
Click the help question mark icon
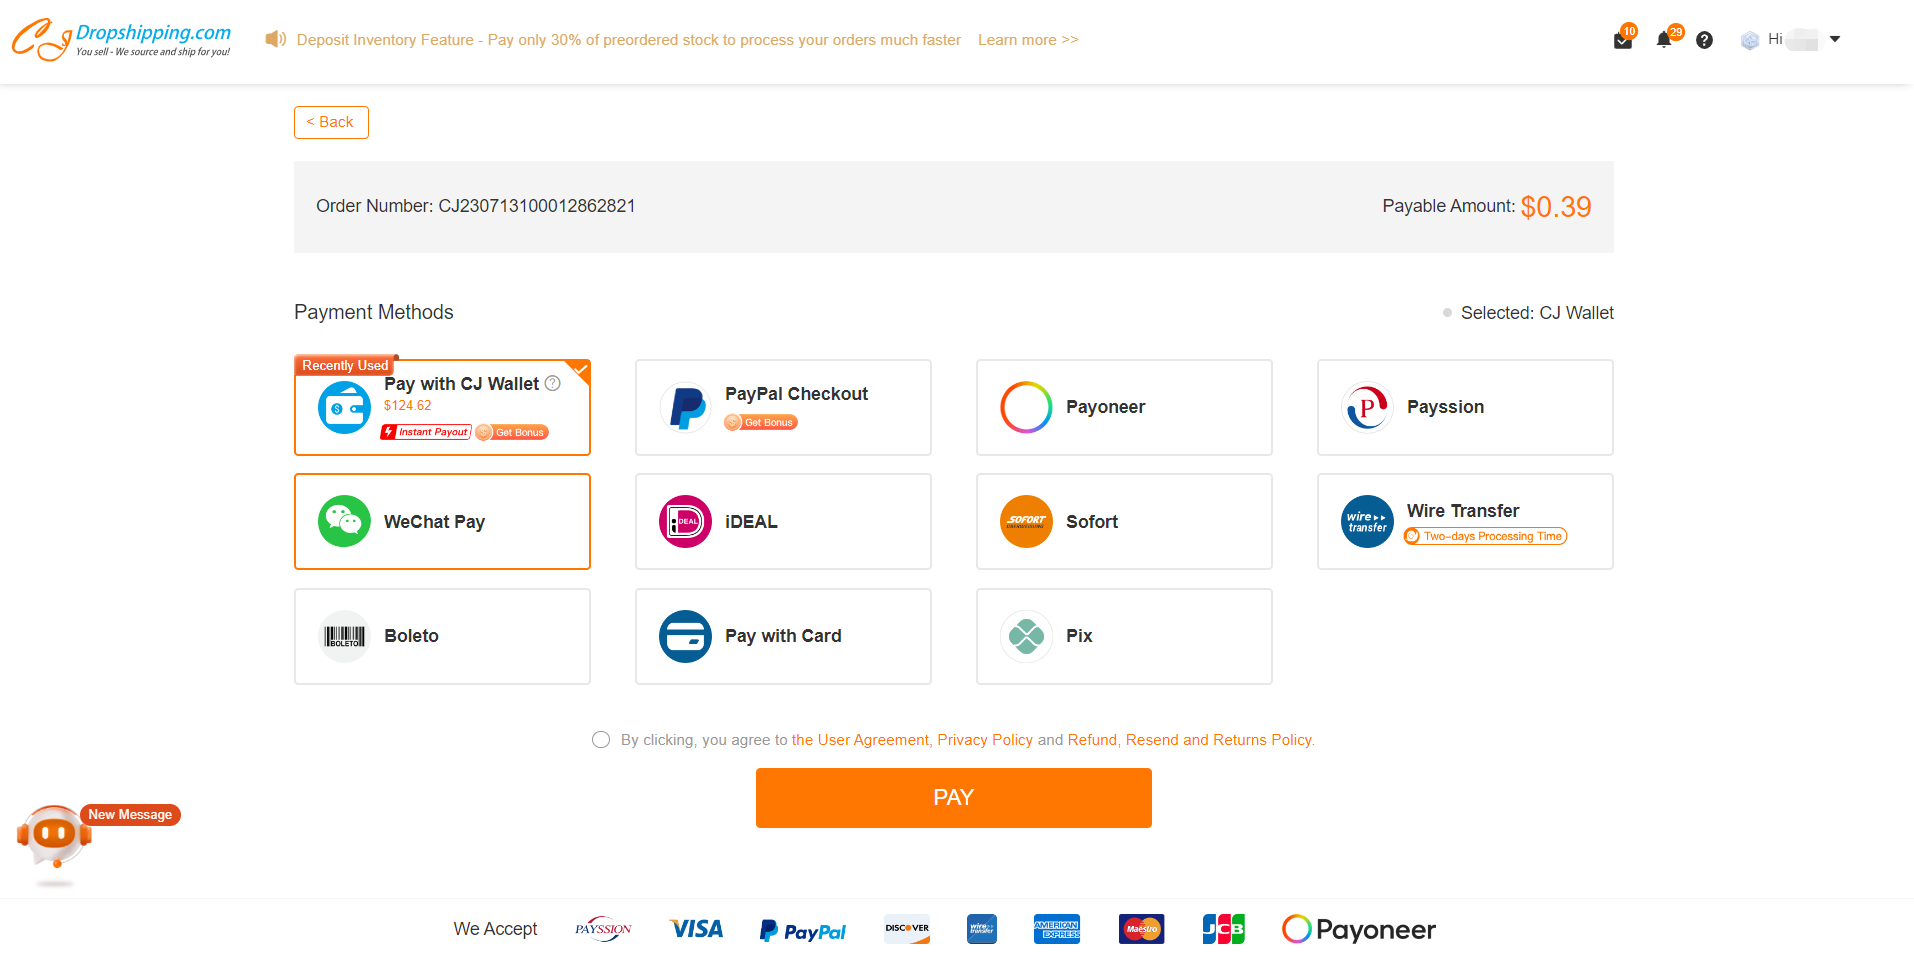[x=1705, y=40]
